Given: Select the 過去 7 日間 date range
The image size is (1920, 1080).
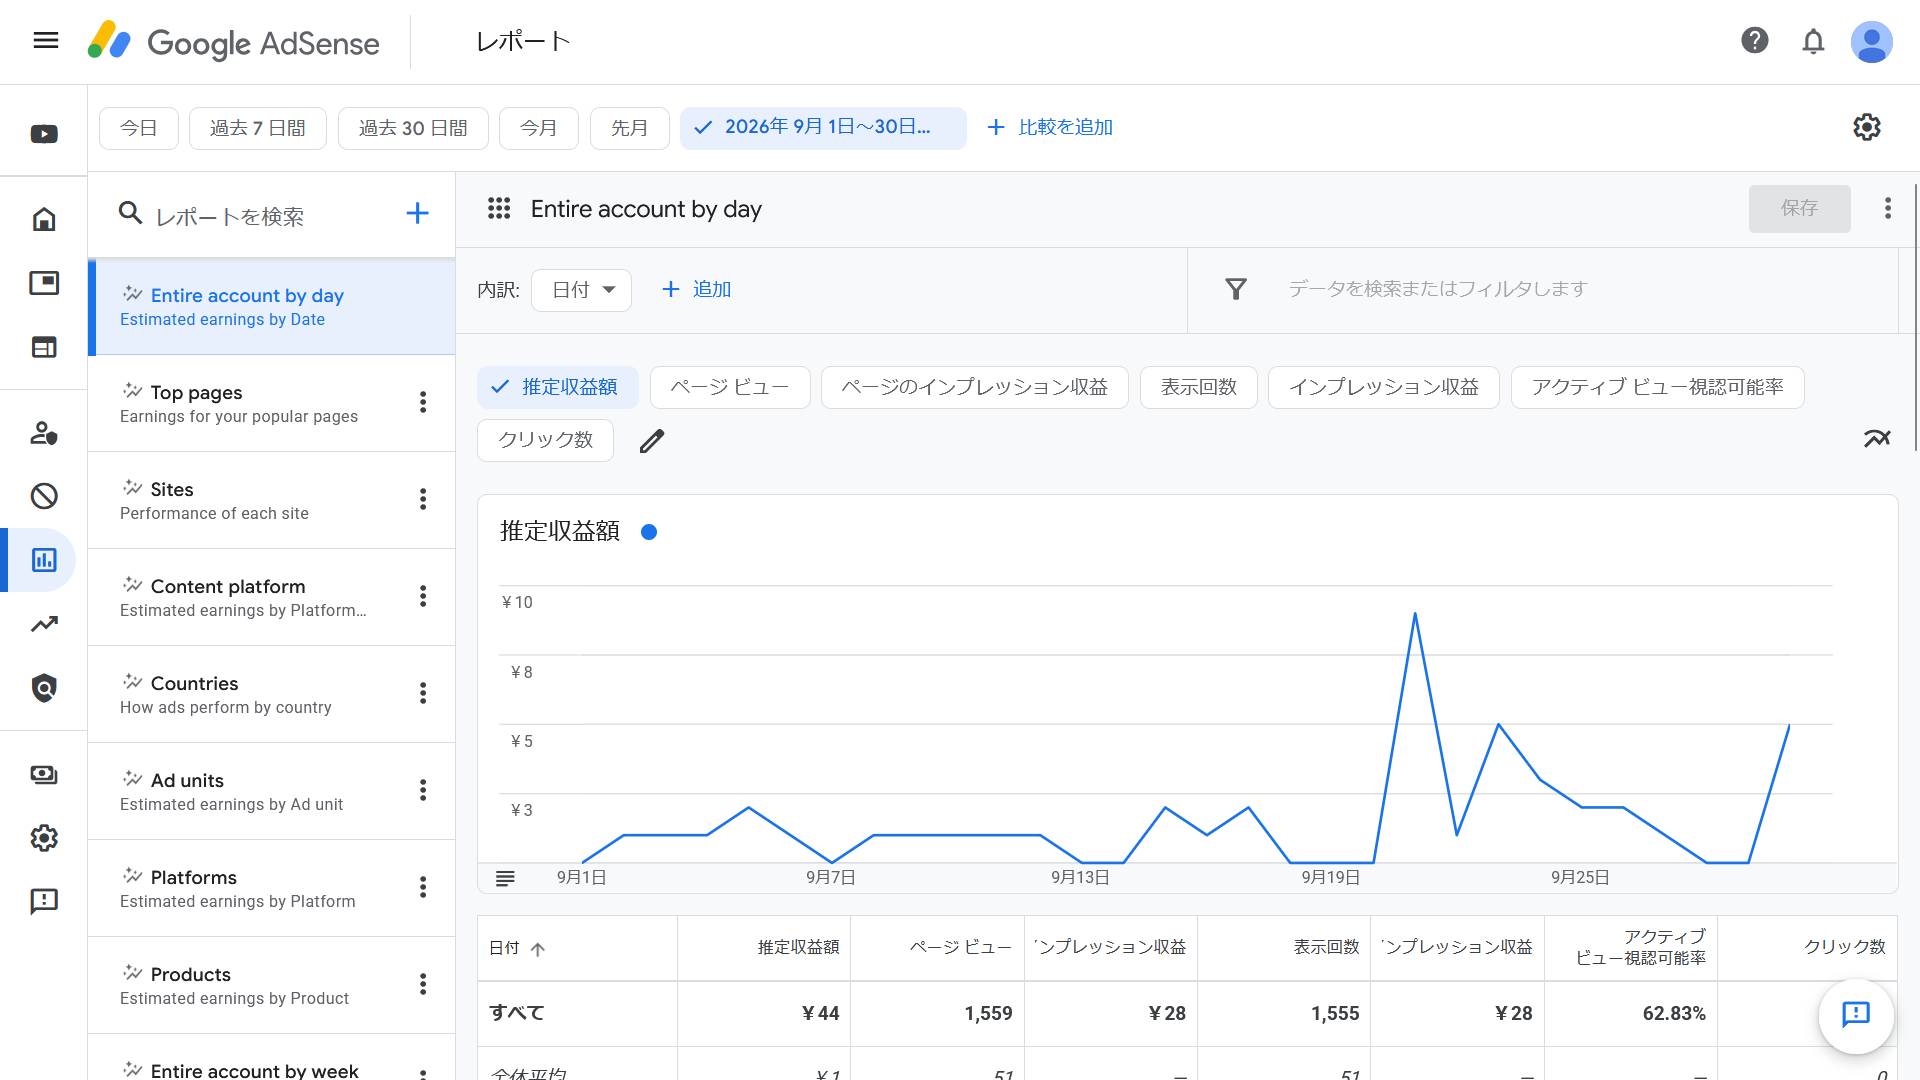Looking at the screenshot, I should (258, 128).
